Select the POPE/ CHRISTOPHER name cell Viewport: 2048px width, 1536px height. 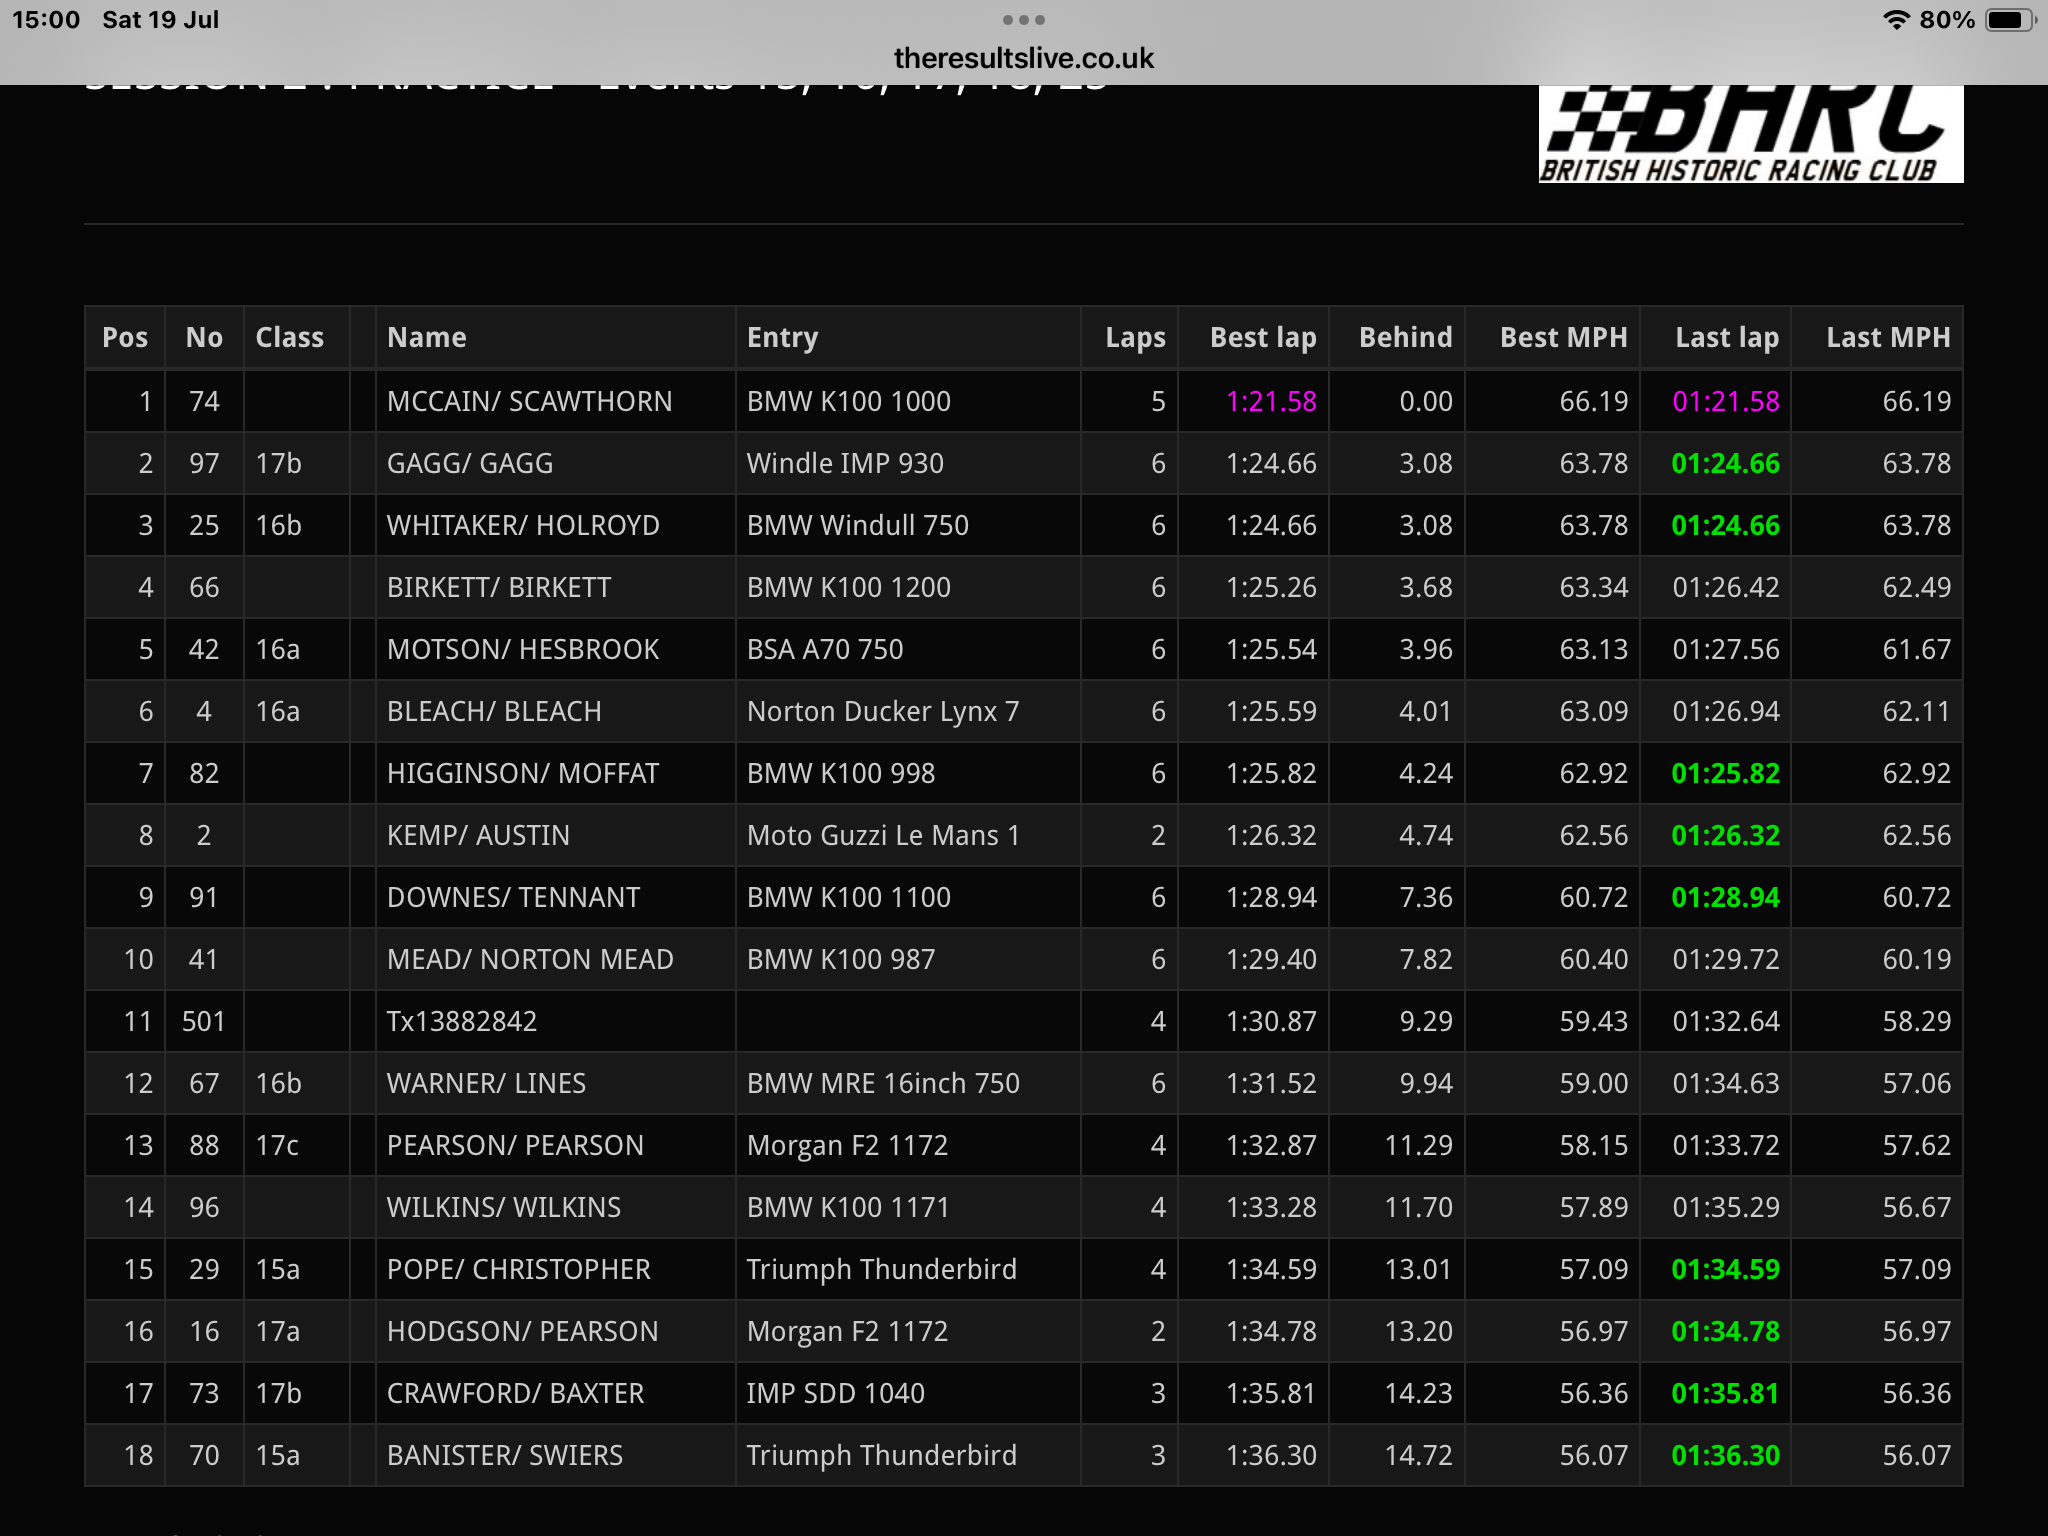point(555,1270)
